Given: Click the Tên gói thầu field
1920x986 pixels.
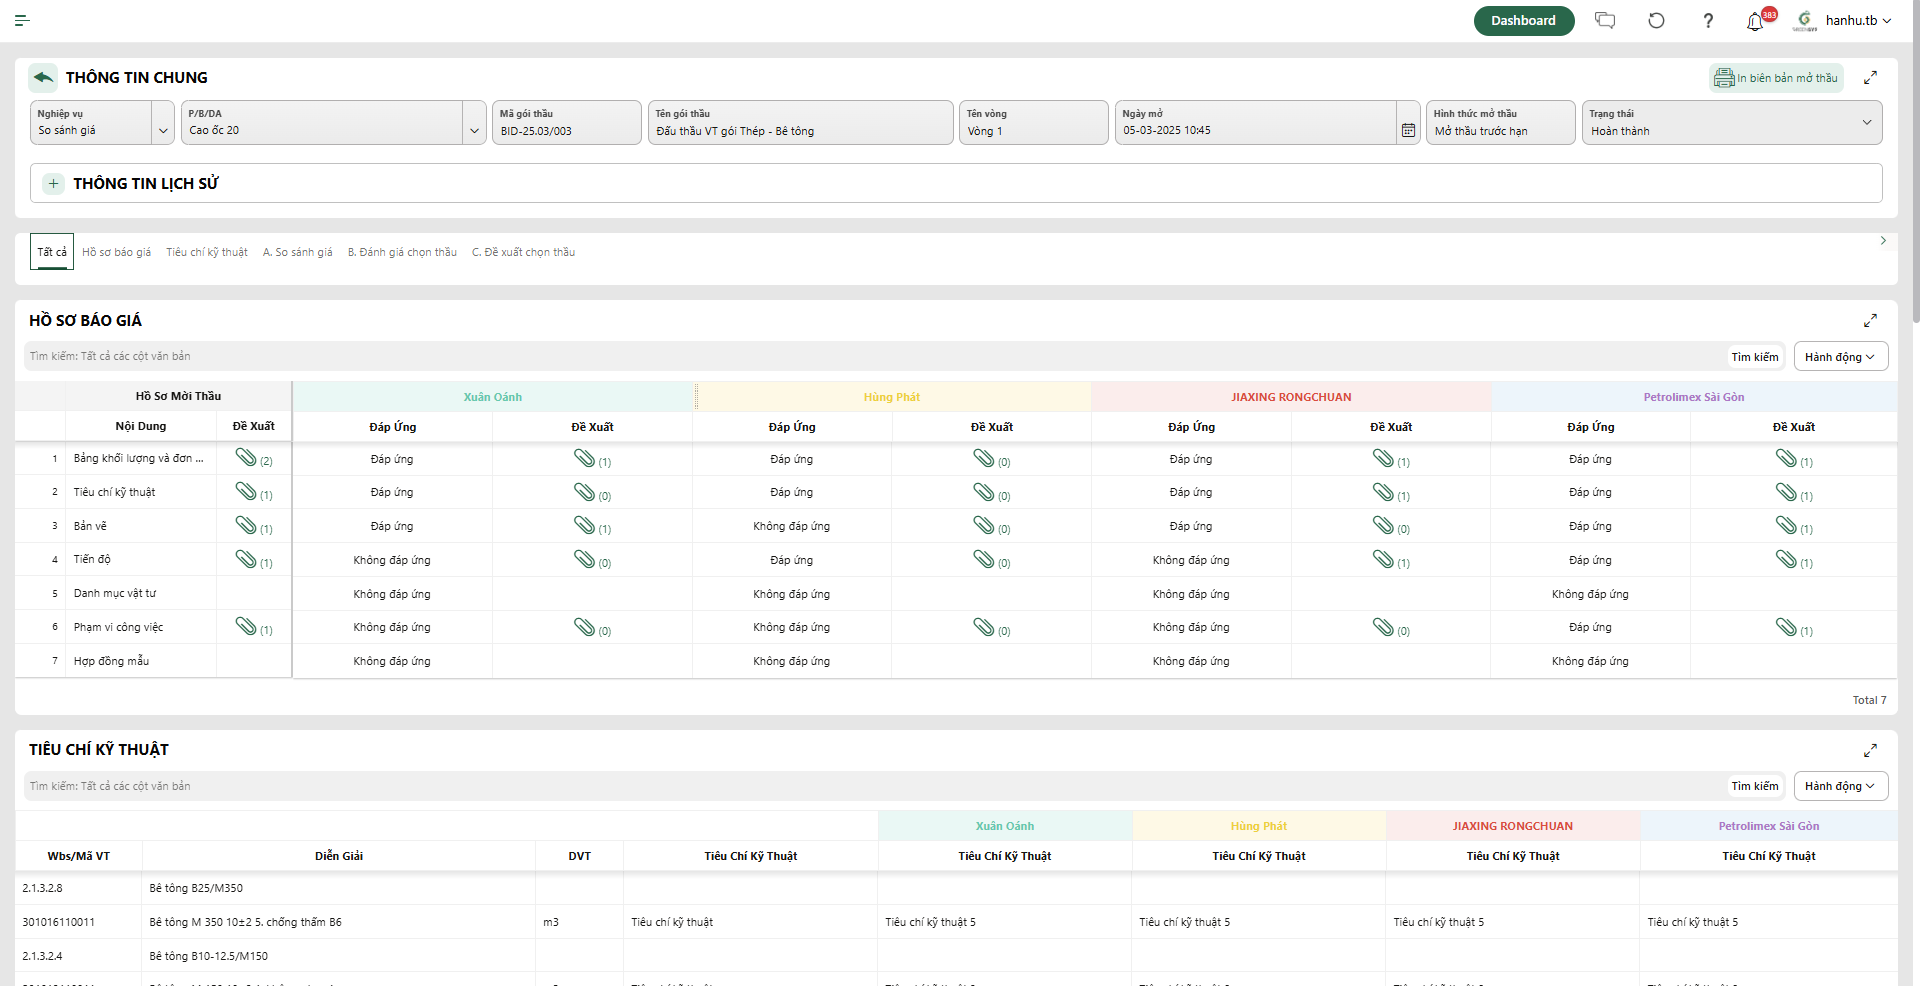Looking at the screenshot, I should pyautogui.click(x=800, y=122).
